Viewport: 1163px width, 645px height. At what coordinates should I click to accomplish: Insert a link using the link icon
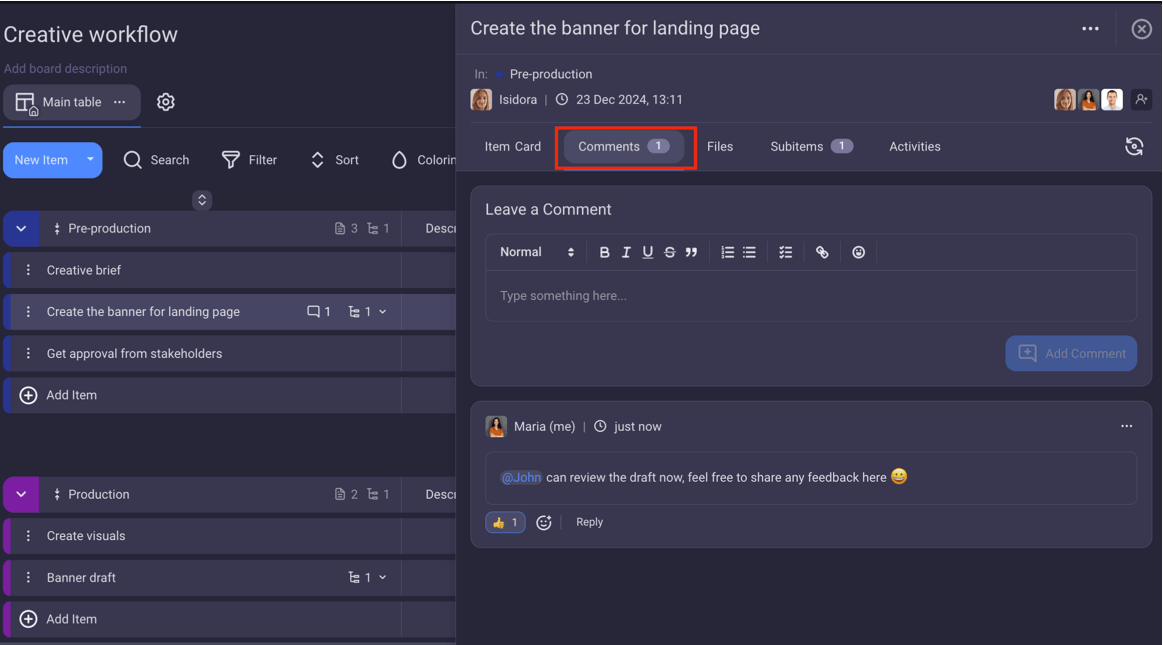coord(822,253)
